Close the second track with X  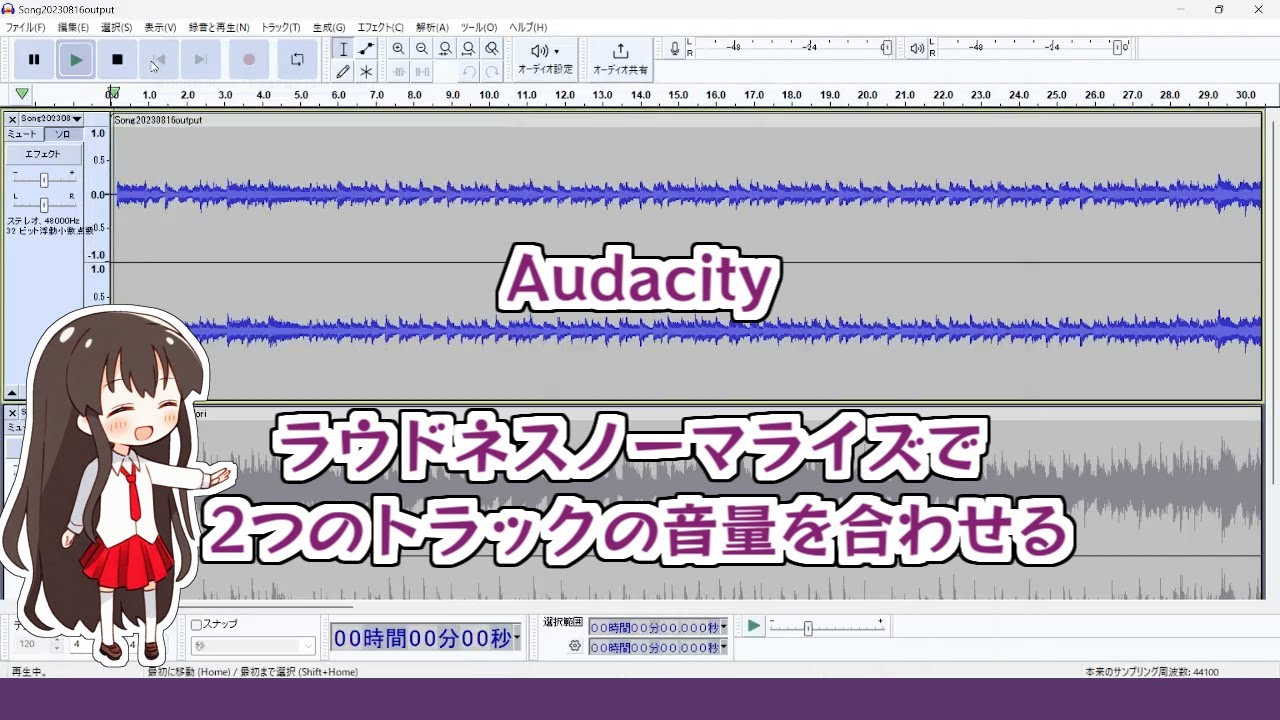pyautogui.click(x=13, y=413)
